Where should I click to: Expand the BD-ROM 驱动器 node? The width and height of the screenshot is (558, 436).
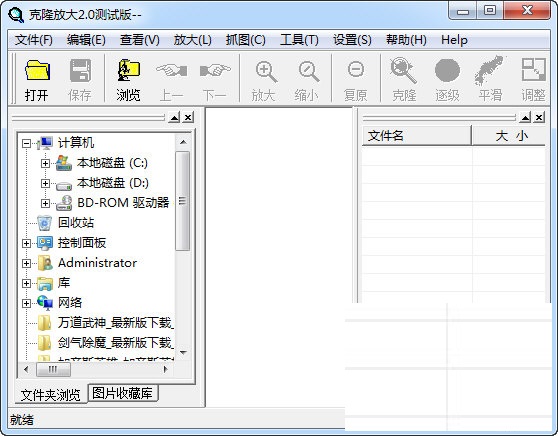[45, 203]
